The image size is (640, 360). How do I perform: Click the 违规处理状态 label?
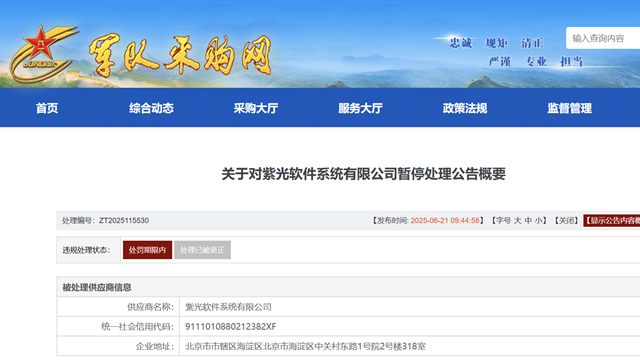click(86, 250)
